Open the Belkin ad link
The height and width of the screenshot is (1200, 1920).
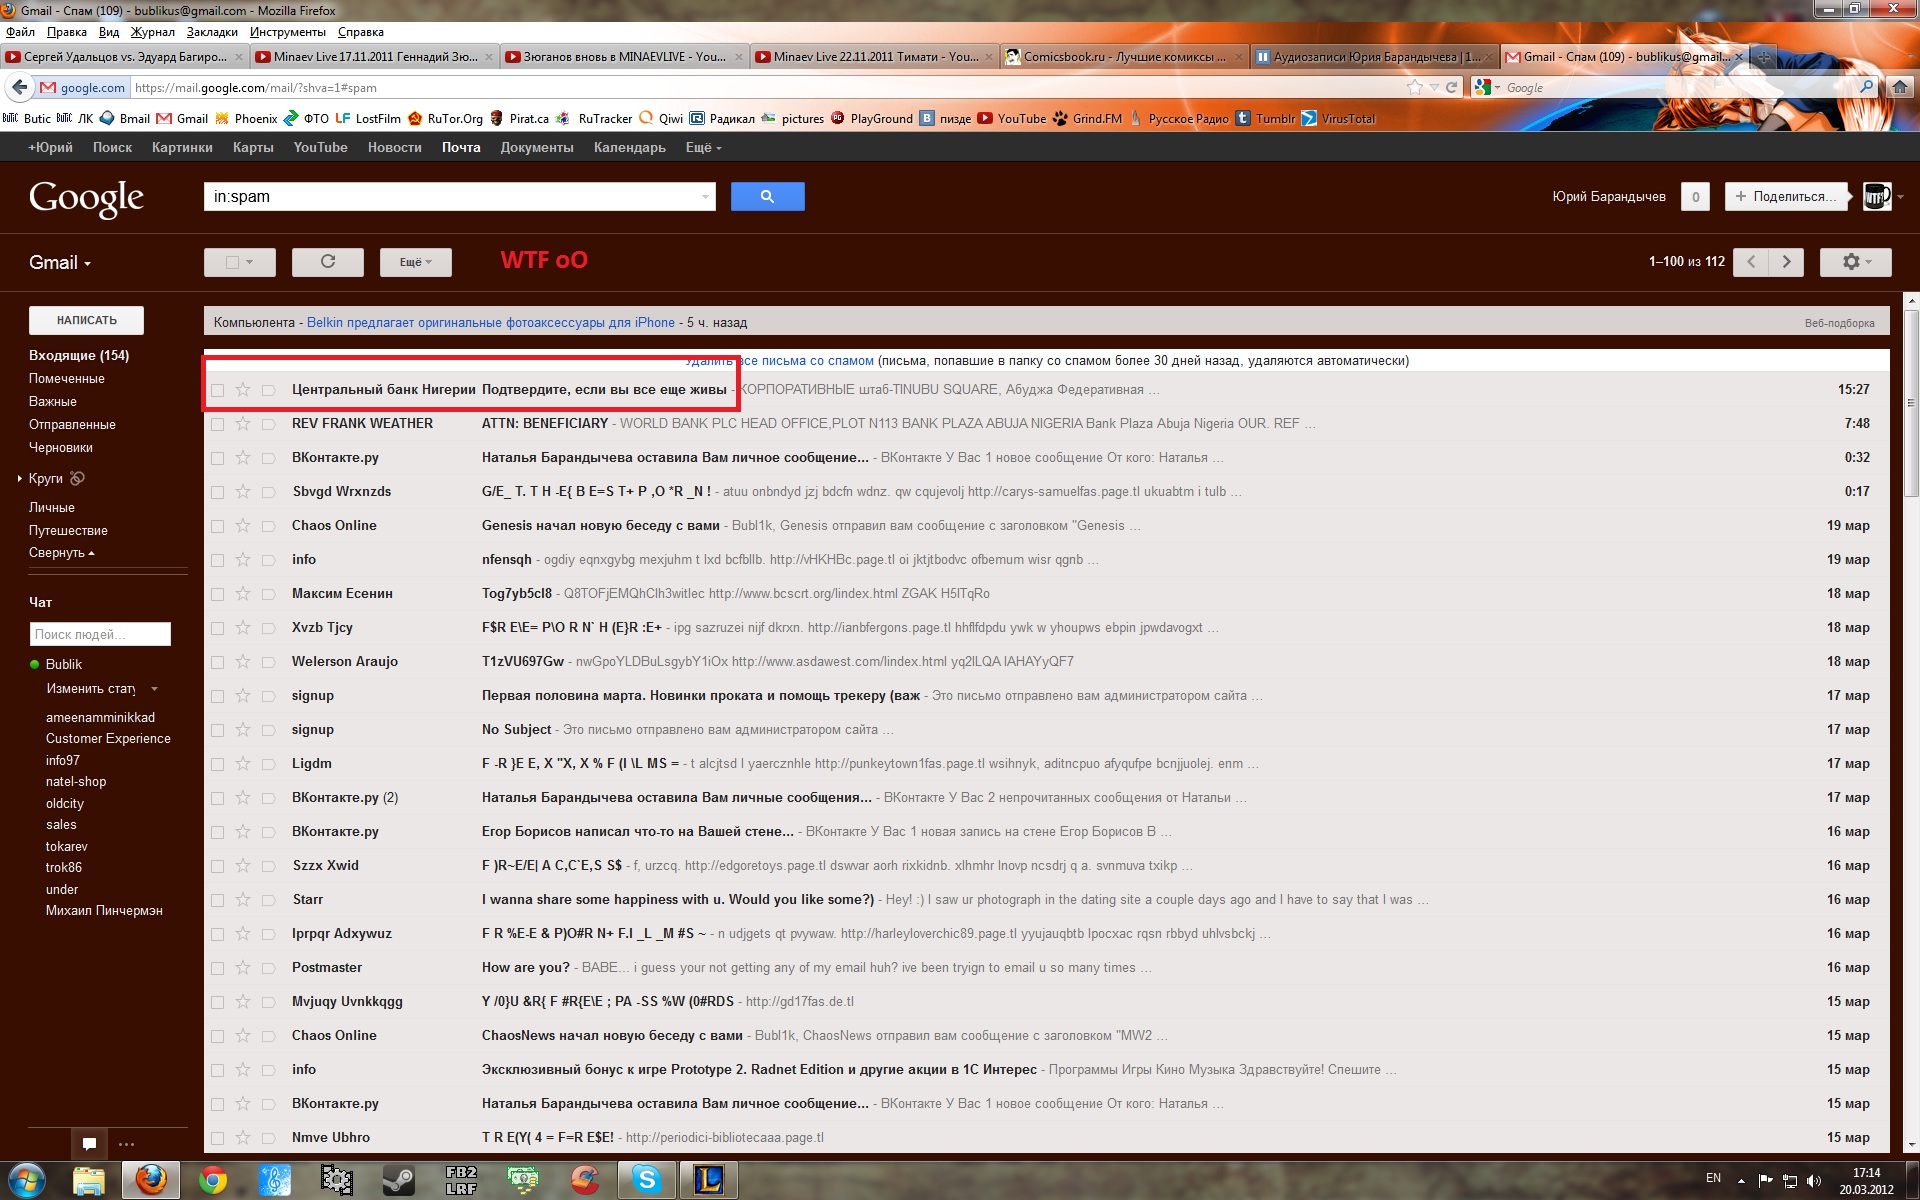pyautogui.click(x=491, y=323)
